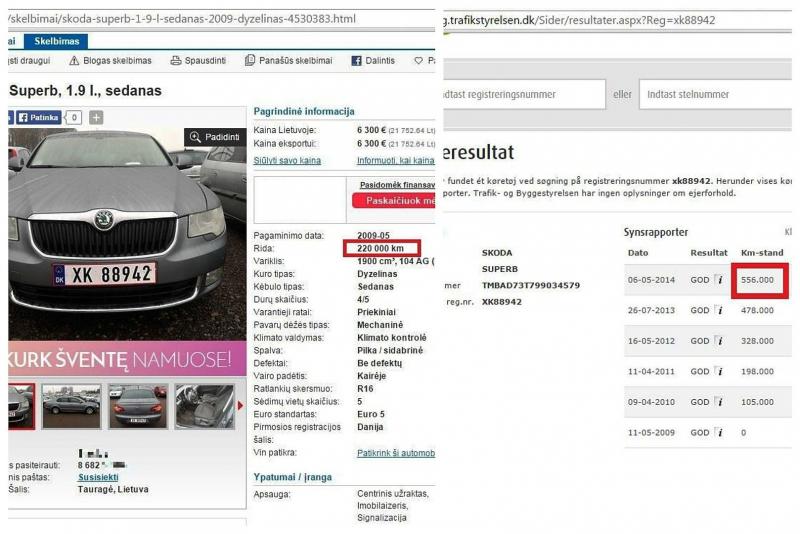
Task: Click the Dalintis Facebook icon
Action: coord(356,61)
